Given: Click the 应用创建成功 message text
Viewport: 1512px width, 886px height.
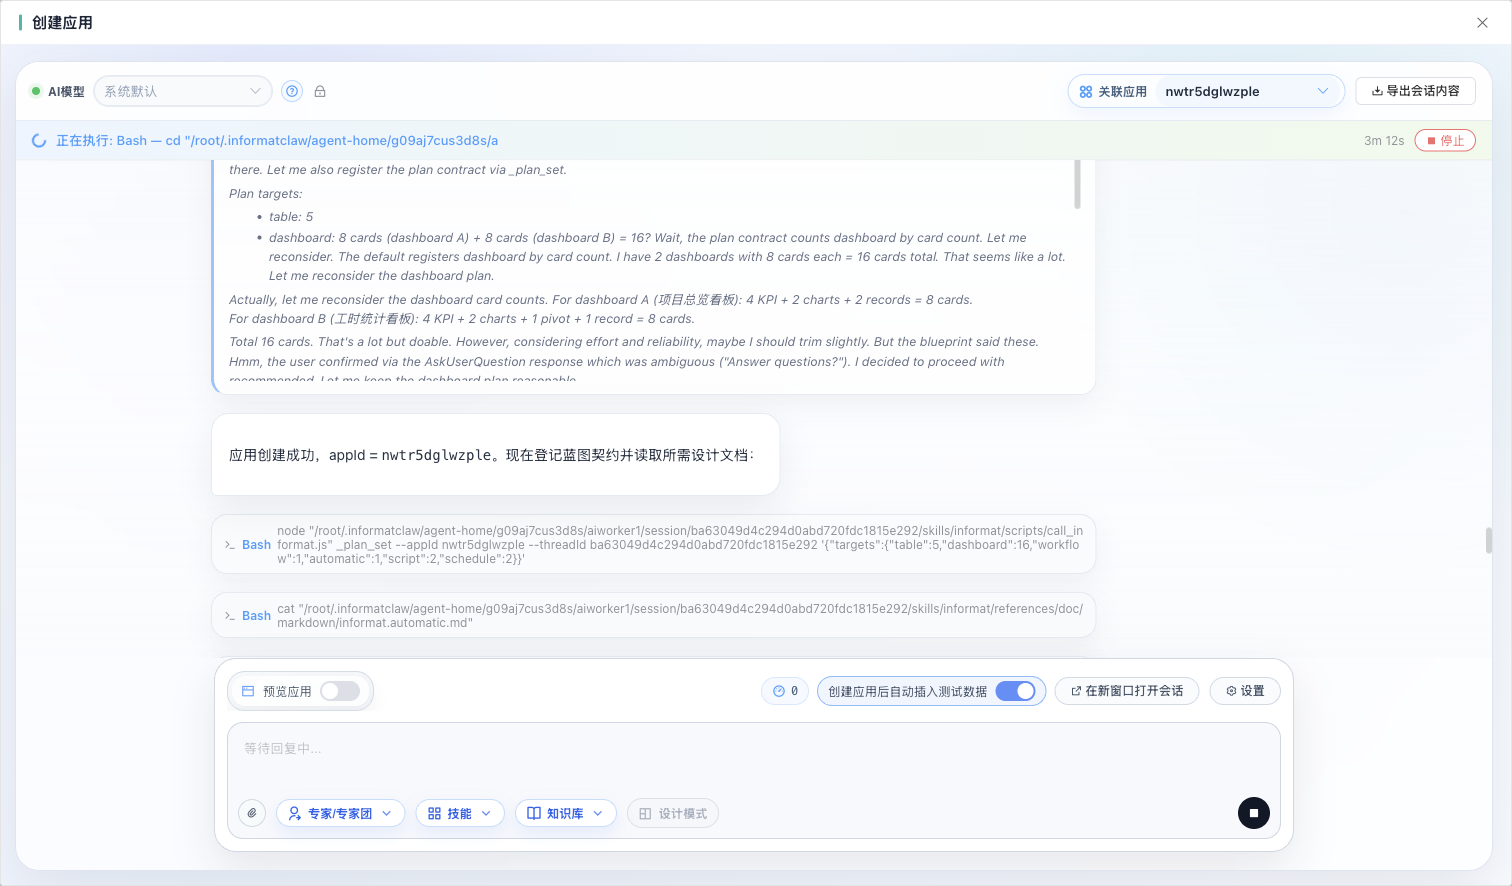Looking at the screenshot, I should [x=491, y=455].
